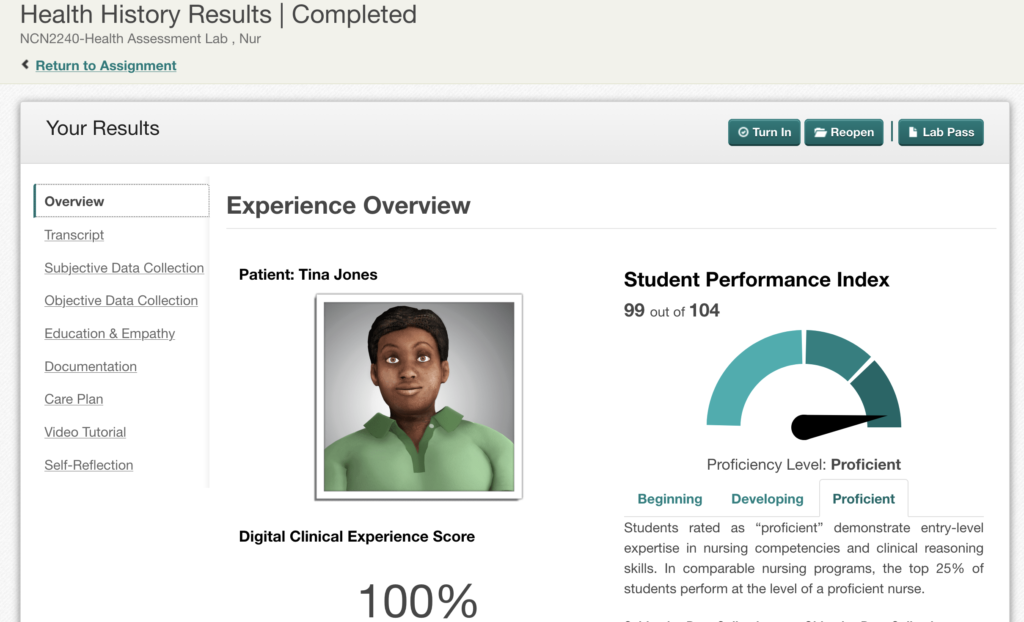Select the Proficient tab
Viewport: 1024px width, 622px height.
(863, 499)
